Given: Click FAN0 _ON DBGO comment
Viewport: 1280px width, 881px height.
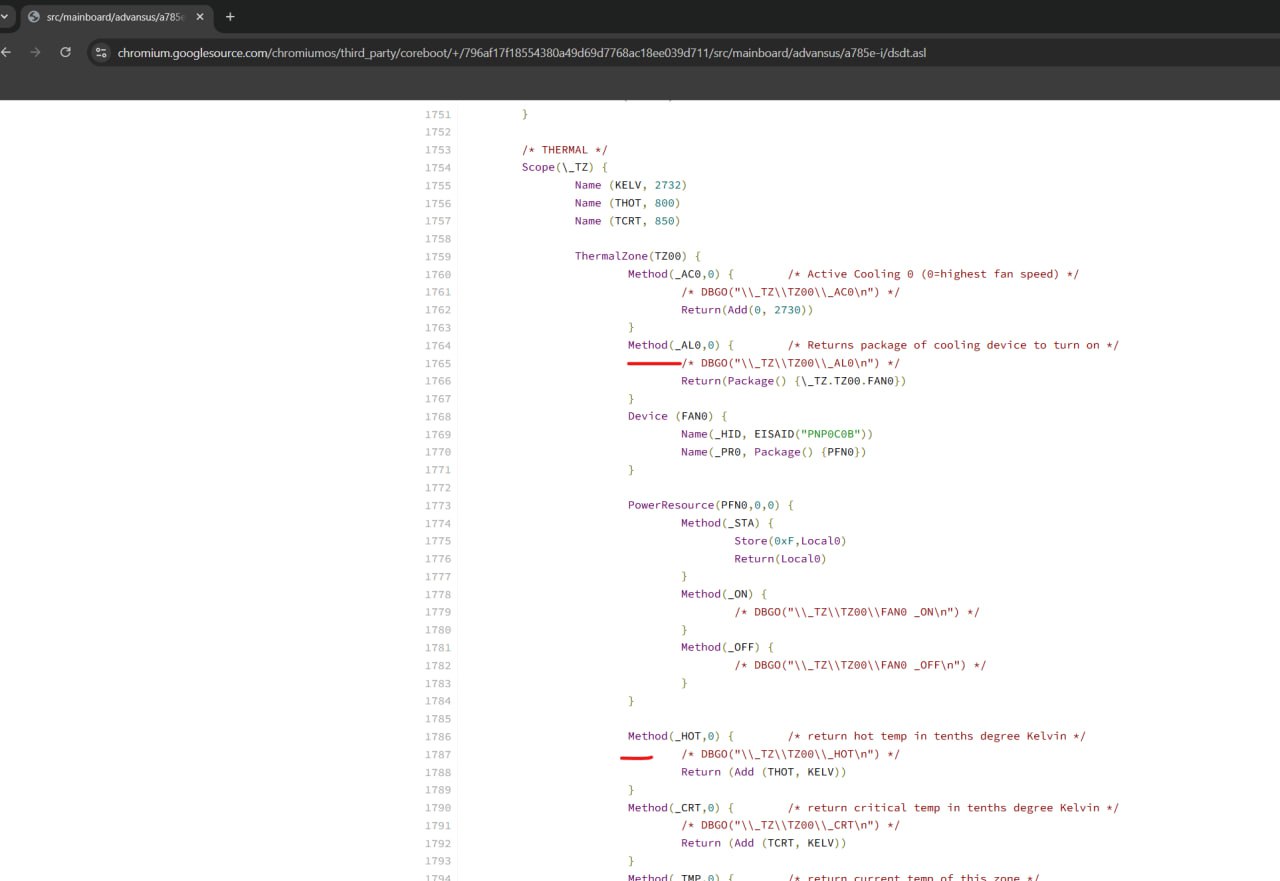Looking at the screenshot, I should click(857, 612).
